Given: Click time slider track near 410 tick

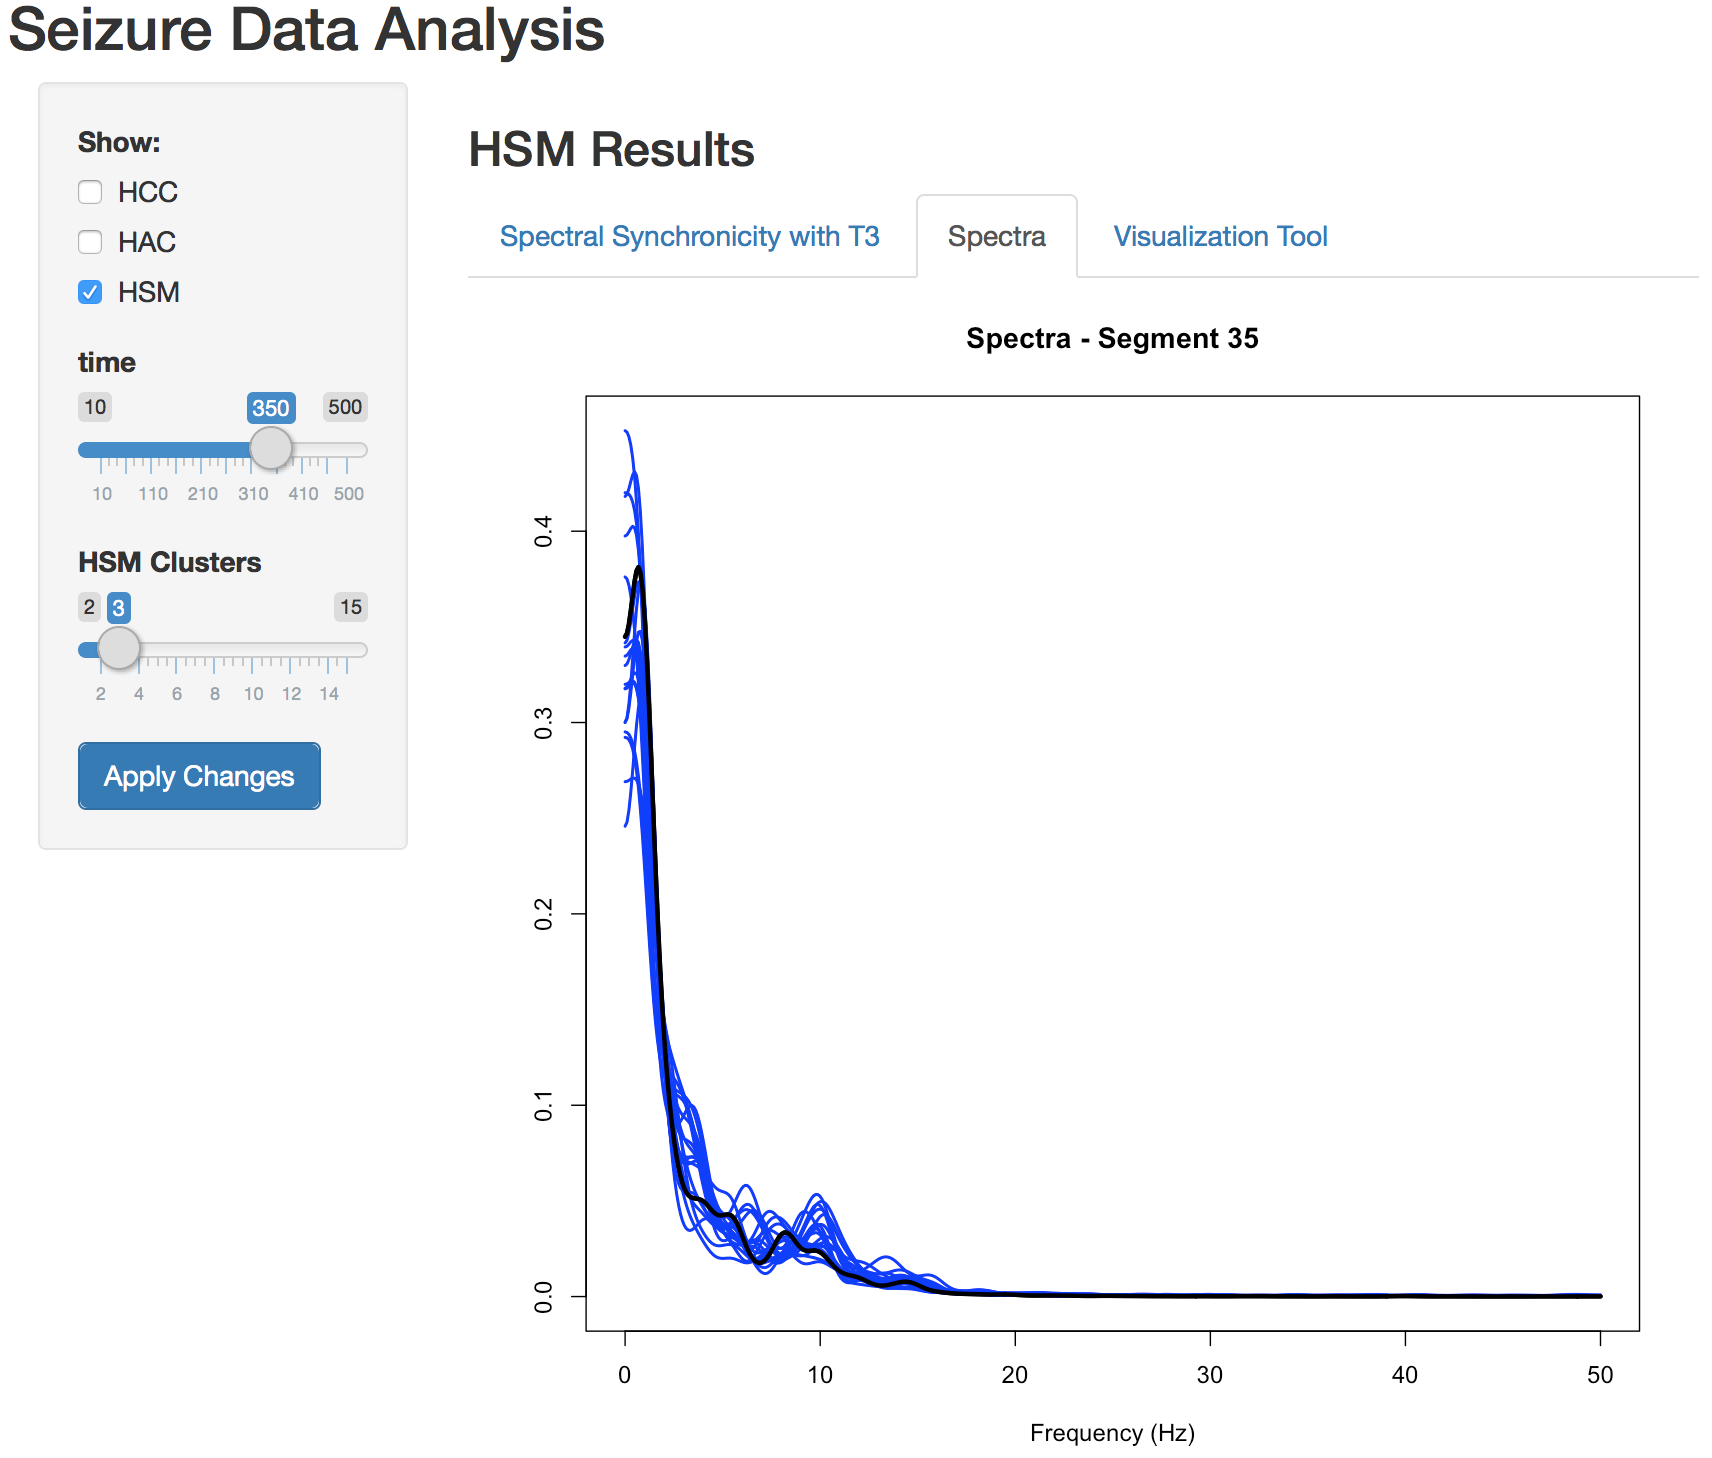Looking at the screenshot, I should point(301,450).
